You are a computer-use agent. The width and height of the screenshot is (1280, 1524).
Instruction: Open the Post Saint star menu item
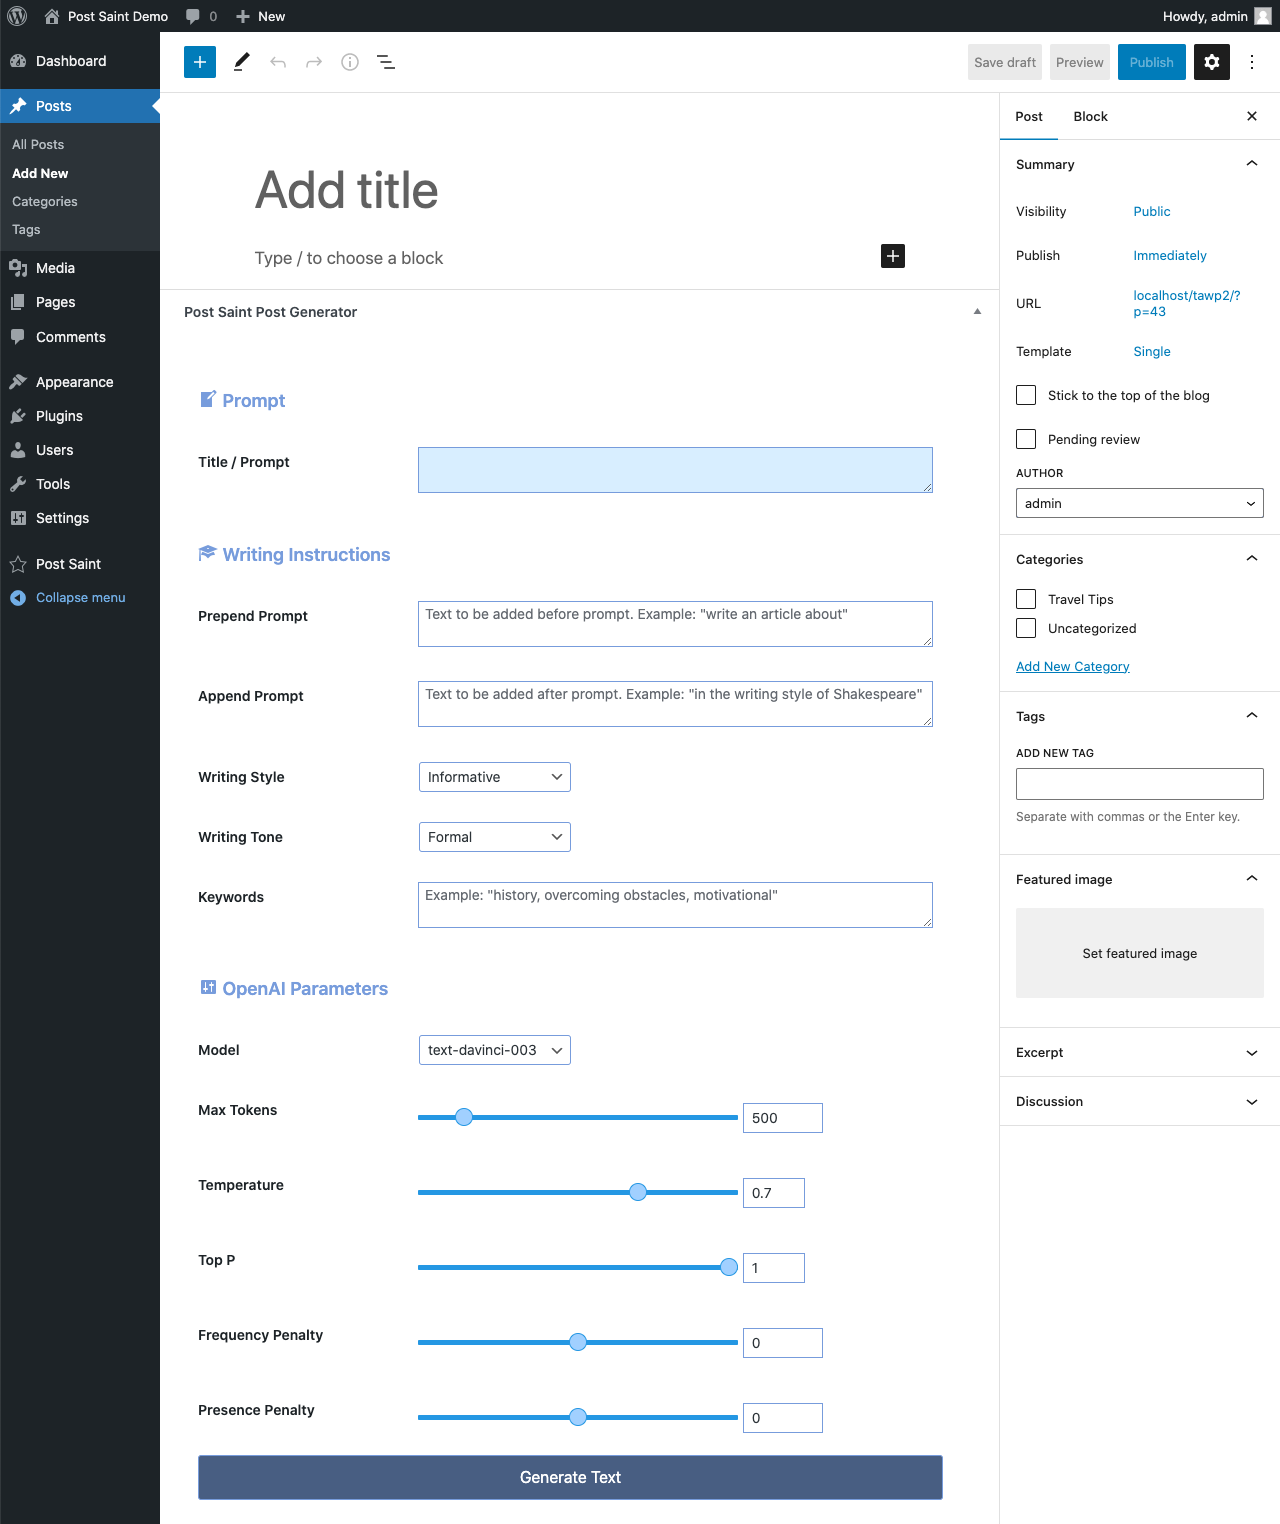tap(80, 564)
